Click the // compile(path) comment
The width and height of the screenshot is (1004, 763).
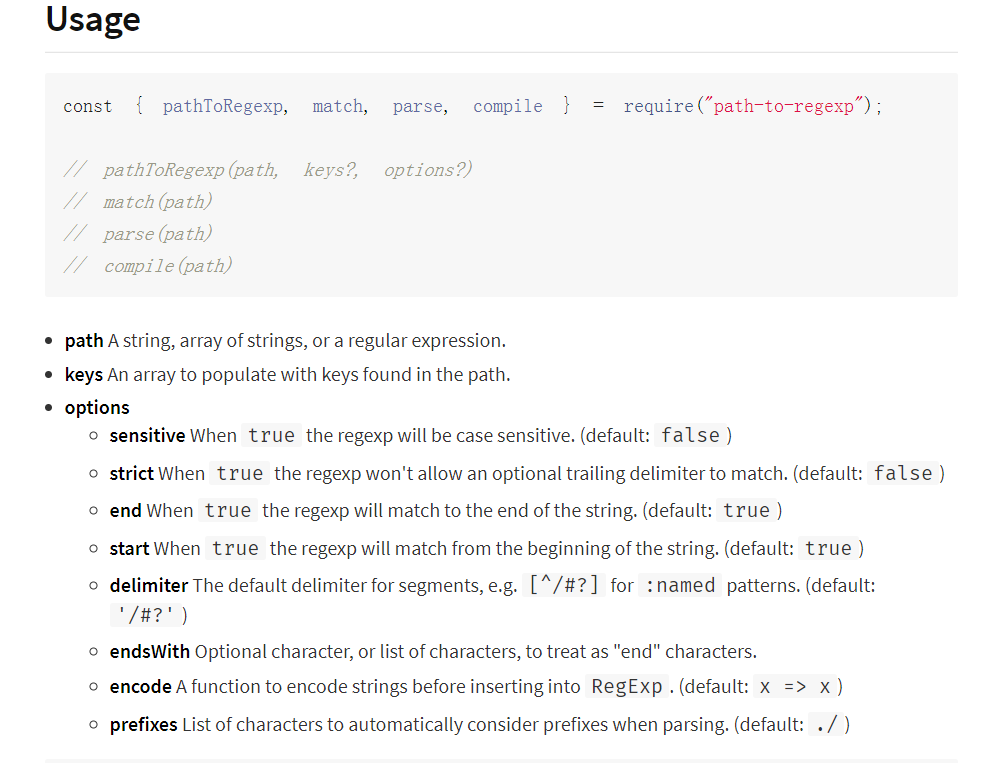(x=148, y=266)
